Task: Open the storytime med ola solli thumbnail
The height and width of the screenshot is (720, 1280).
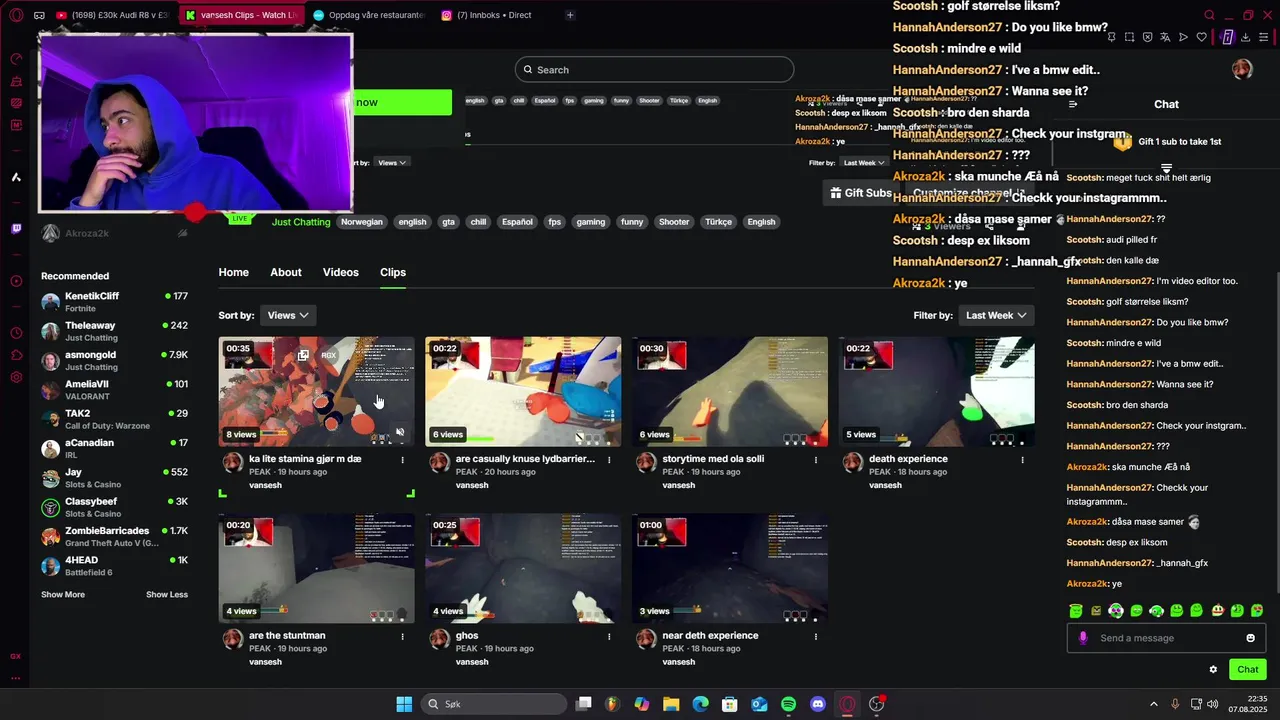Action: pos(730,391)
